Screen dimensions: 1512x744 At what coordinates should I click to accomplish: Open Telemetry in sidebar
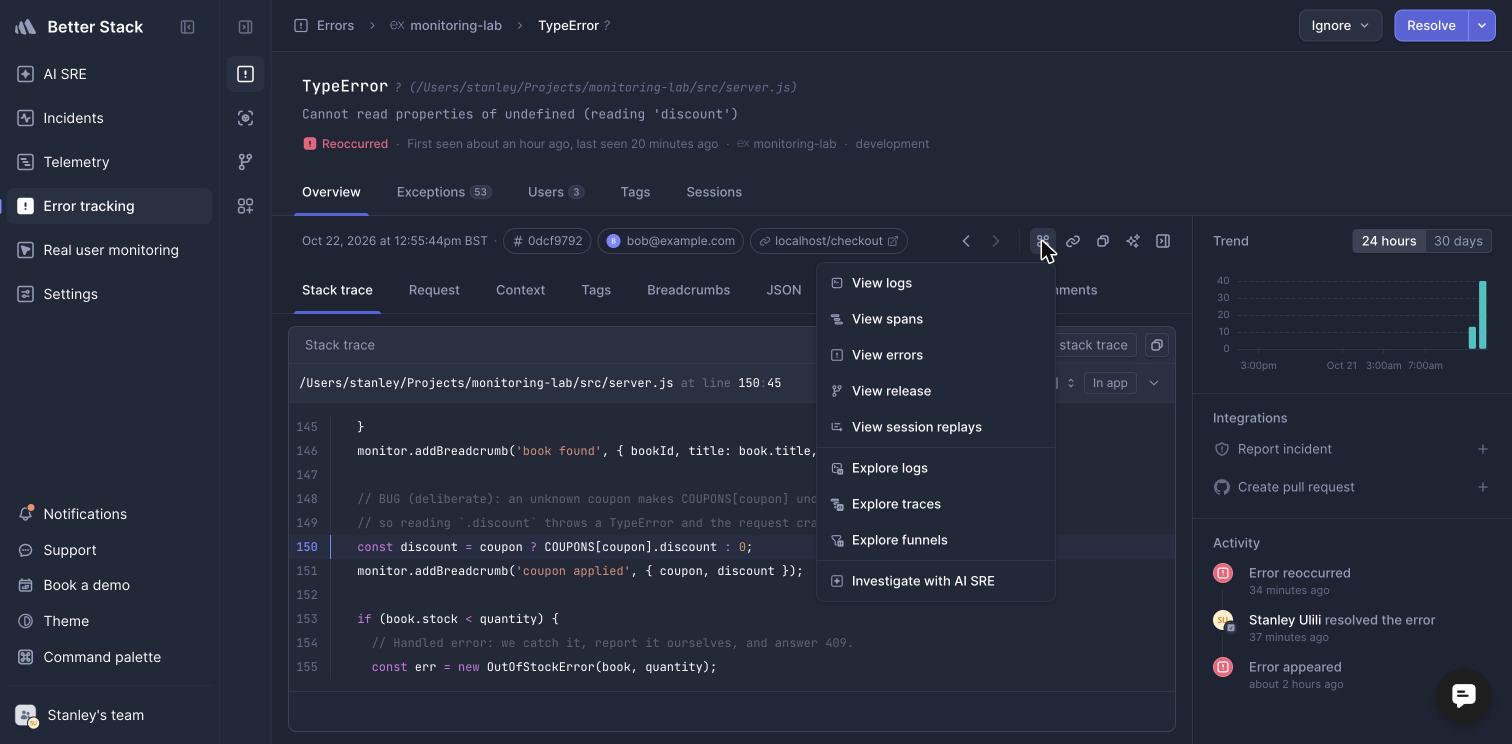coord(109,162)
